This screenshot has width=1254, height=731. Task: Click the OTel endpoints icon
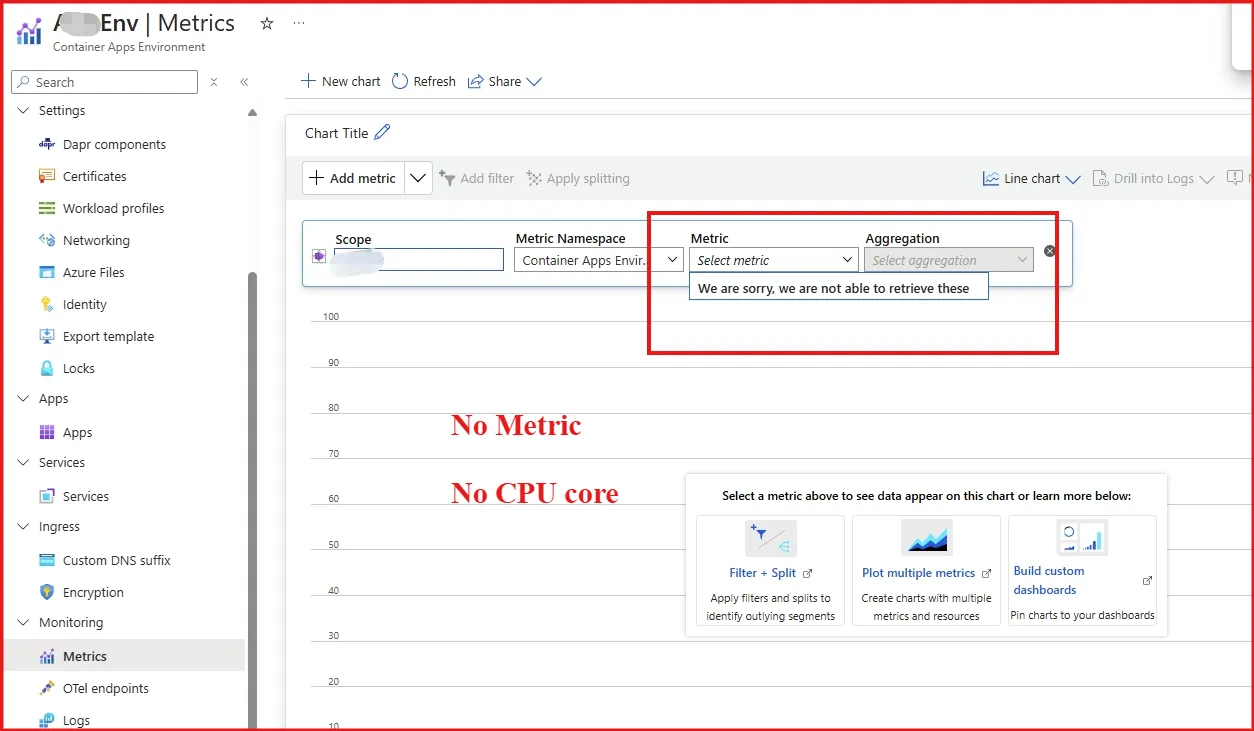click(x=47, y=688)
